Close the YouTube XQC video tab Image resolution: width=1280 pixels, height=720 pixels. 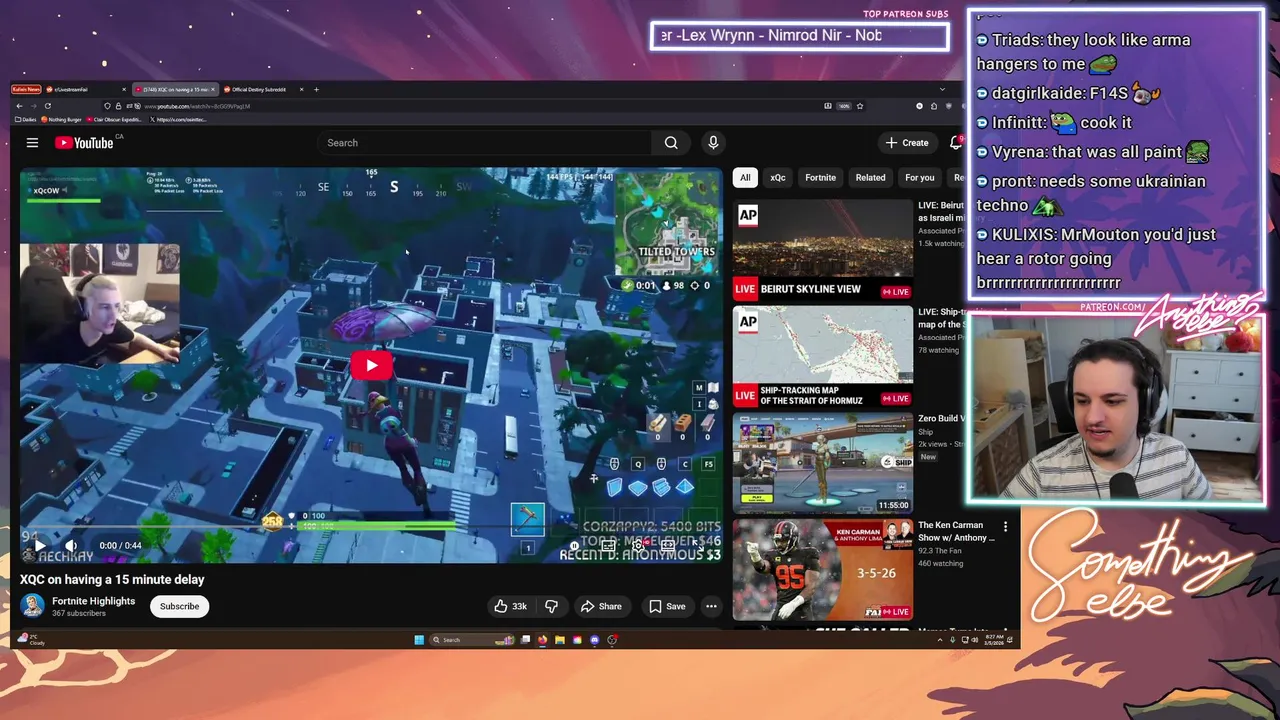coord(213,89)
